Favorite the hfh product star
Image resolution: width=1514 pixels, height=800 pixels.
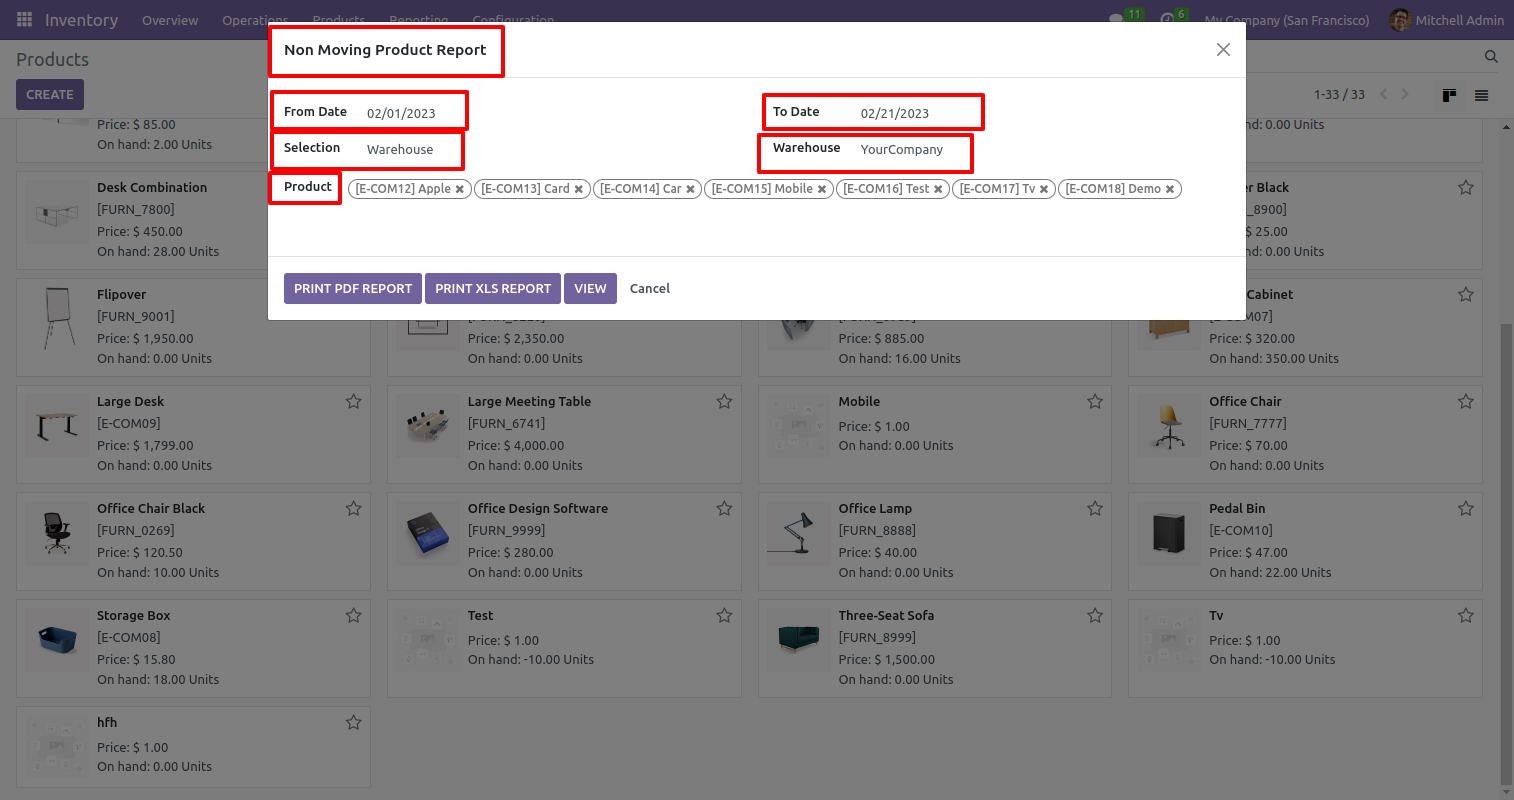pos(354,722)
